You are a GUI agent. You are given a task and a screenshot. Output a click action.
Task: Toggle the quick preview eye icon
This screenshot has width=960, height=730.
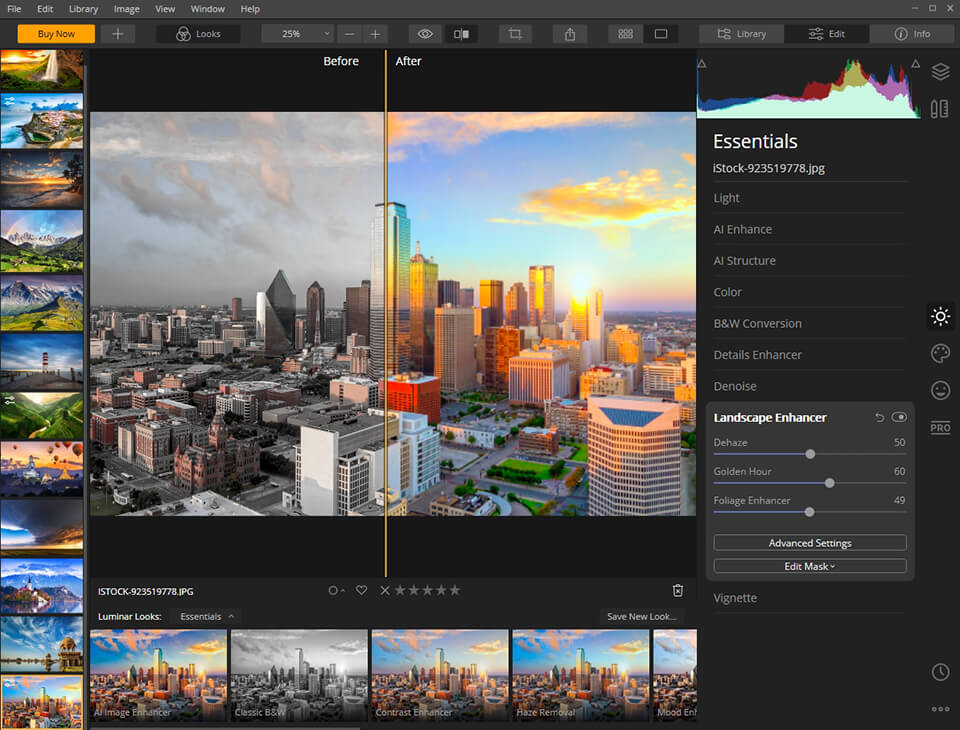[x=424, y=33]
